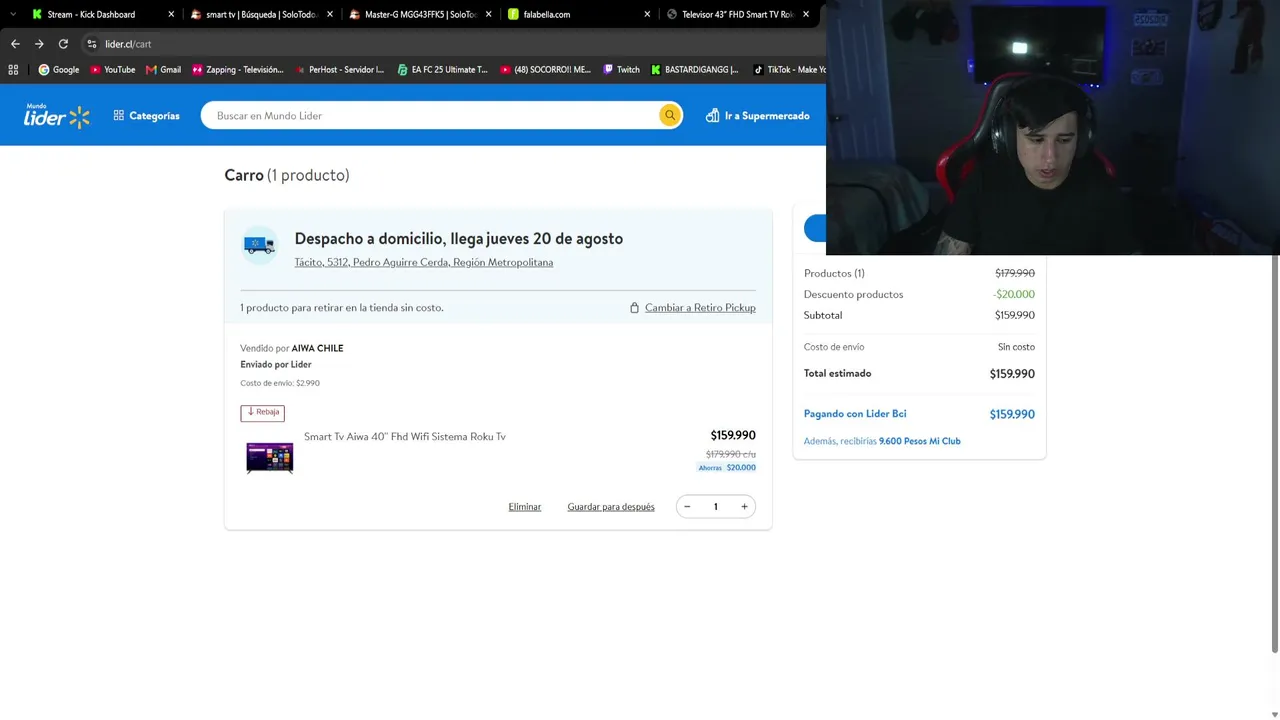The width and height of the screenshot is (1280, 720).
Task: Click the site info icon in address bar
Action: [91, 44]
